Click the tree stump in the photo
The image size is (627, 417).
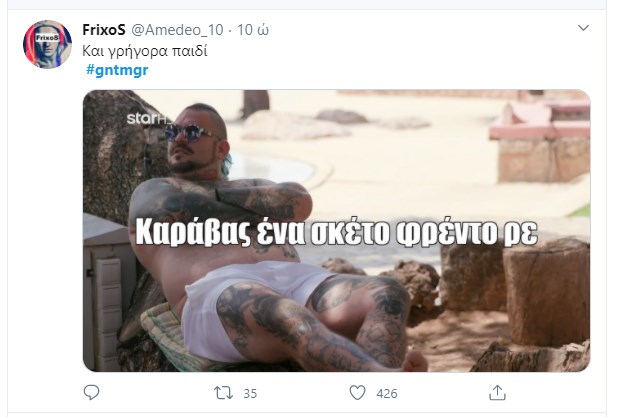pyautogui.click(x=546, y=291)
